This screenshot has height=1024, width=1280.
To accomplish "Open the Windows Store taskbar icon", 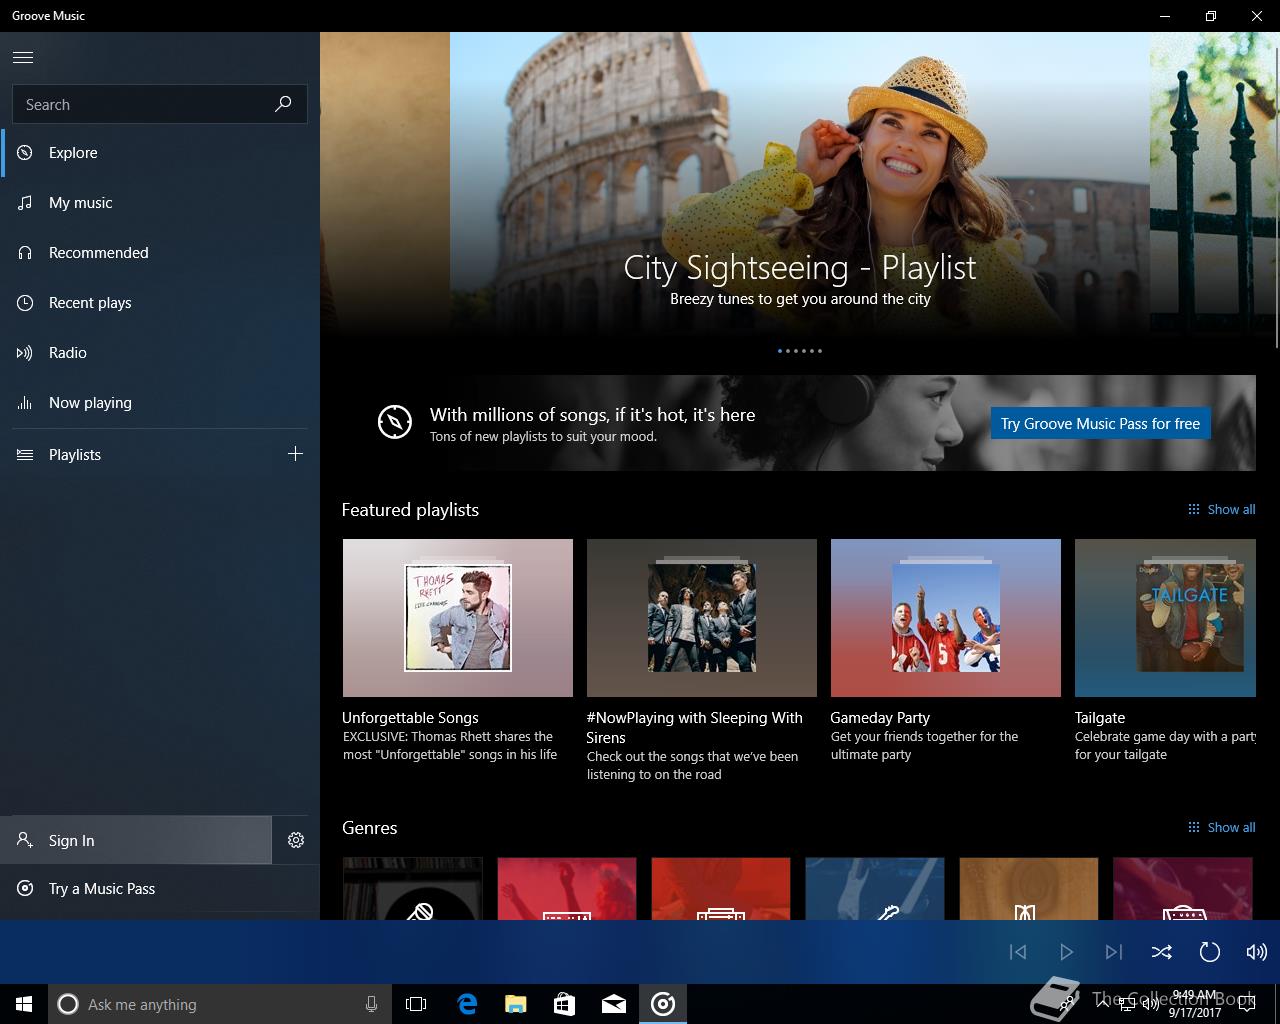I will (565, 1004).
